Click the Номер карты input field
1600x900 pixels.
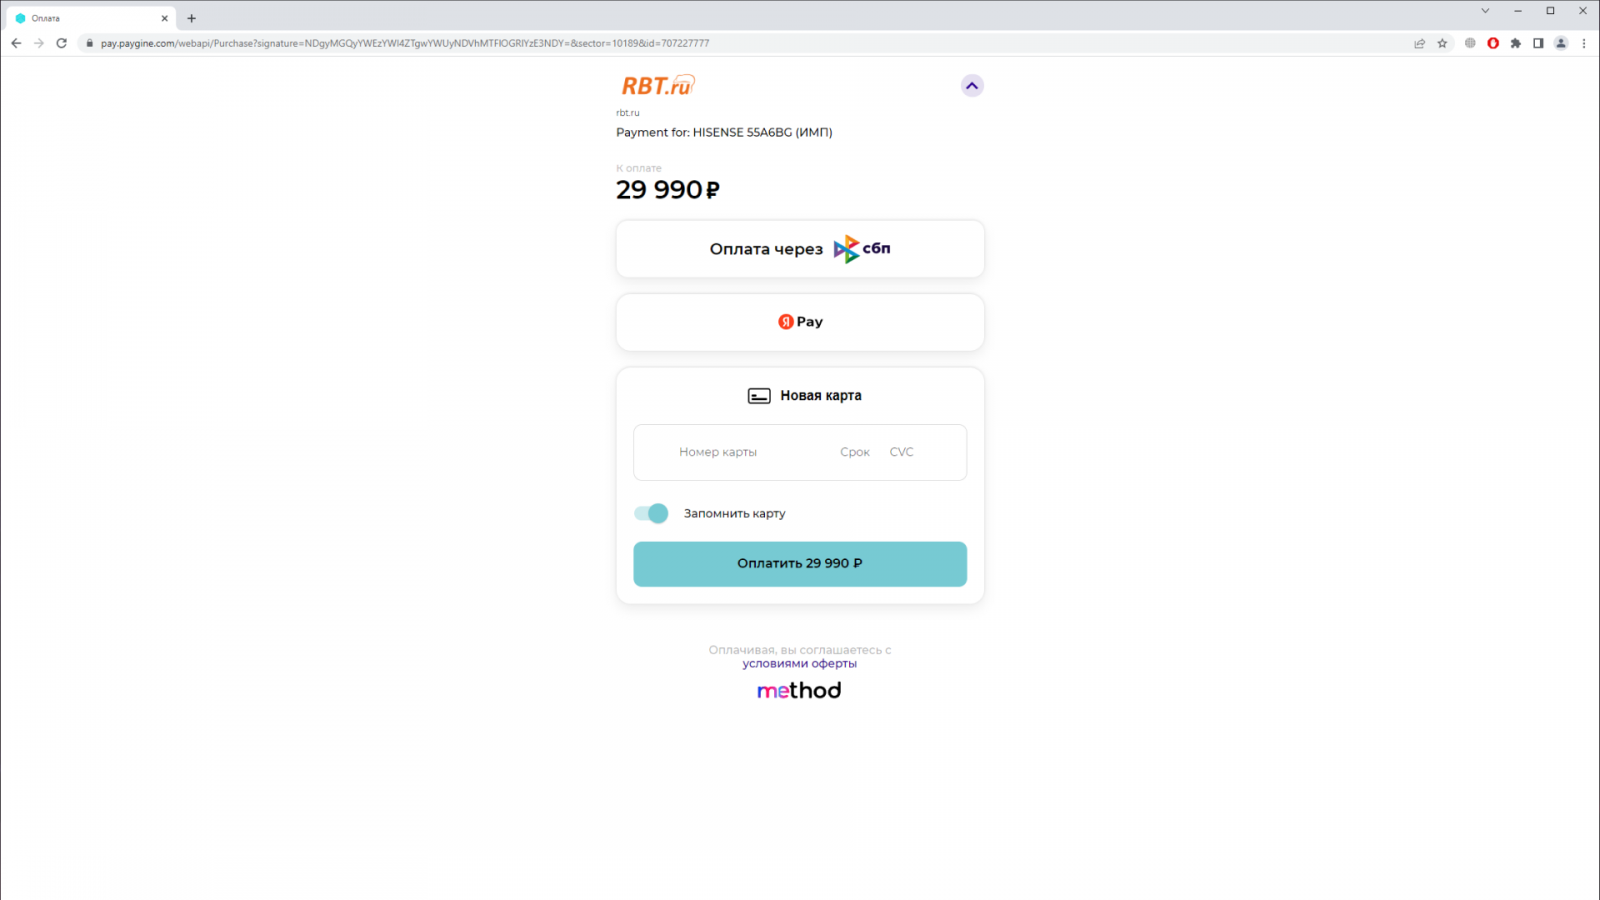coord(740,452)
